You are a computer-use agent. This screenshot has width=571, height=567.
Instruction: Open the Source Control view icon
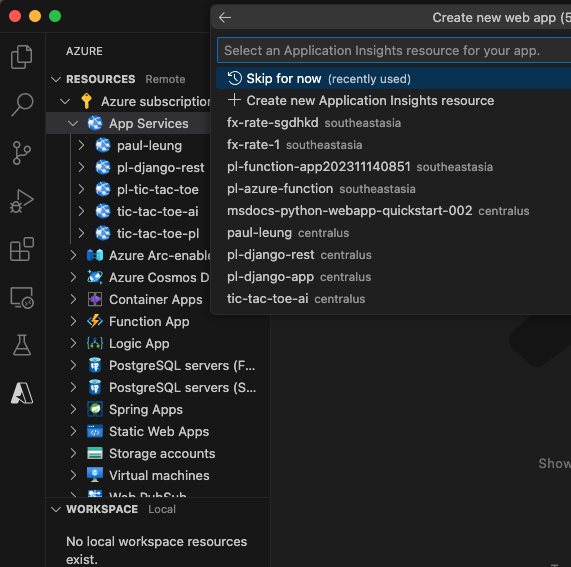click(x=21, y=153)
